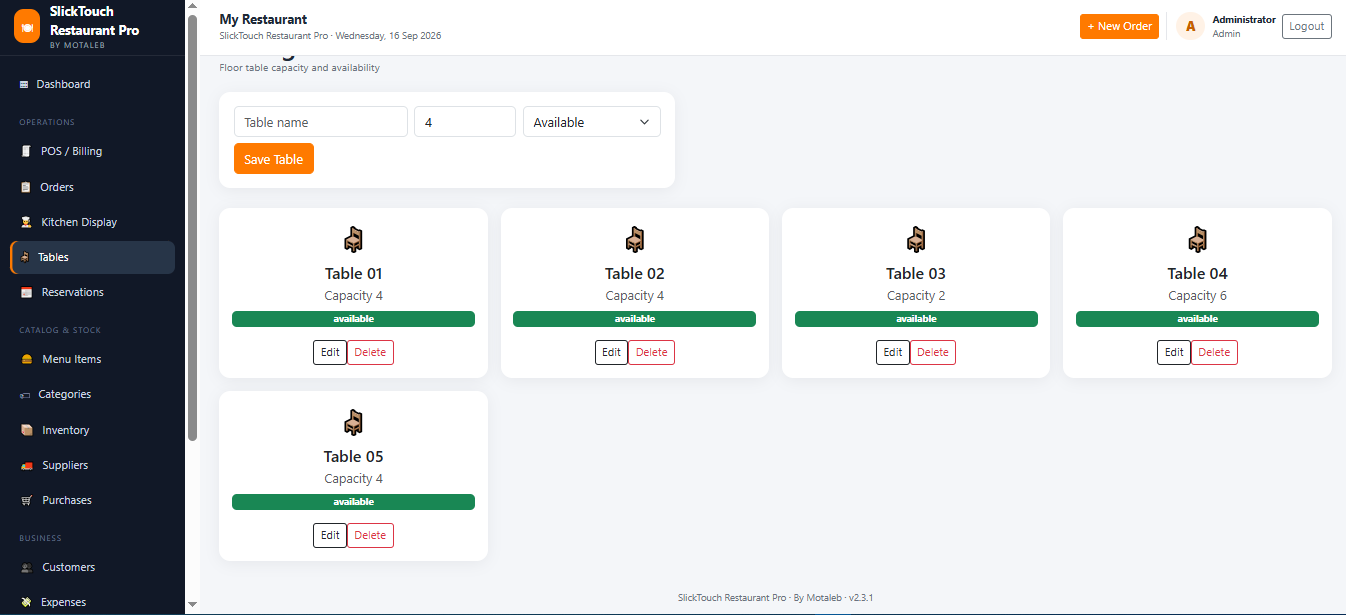
Task: Click the POS / Billing receipt icon
Action: [x=26, y=152]
